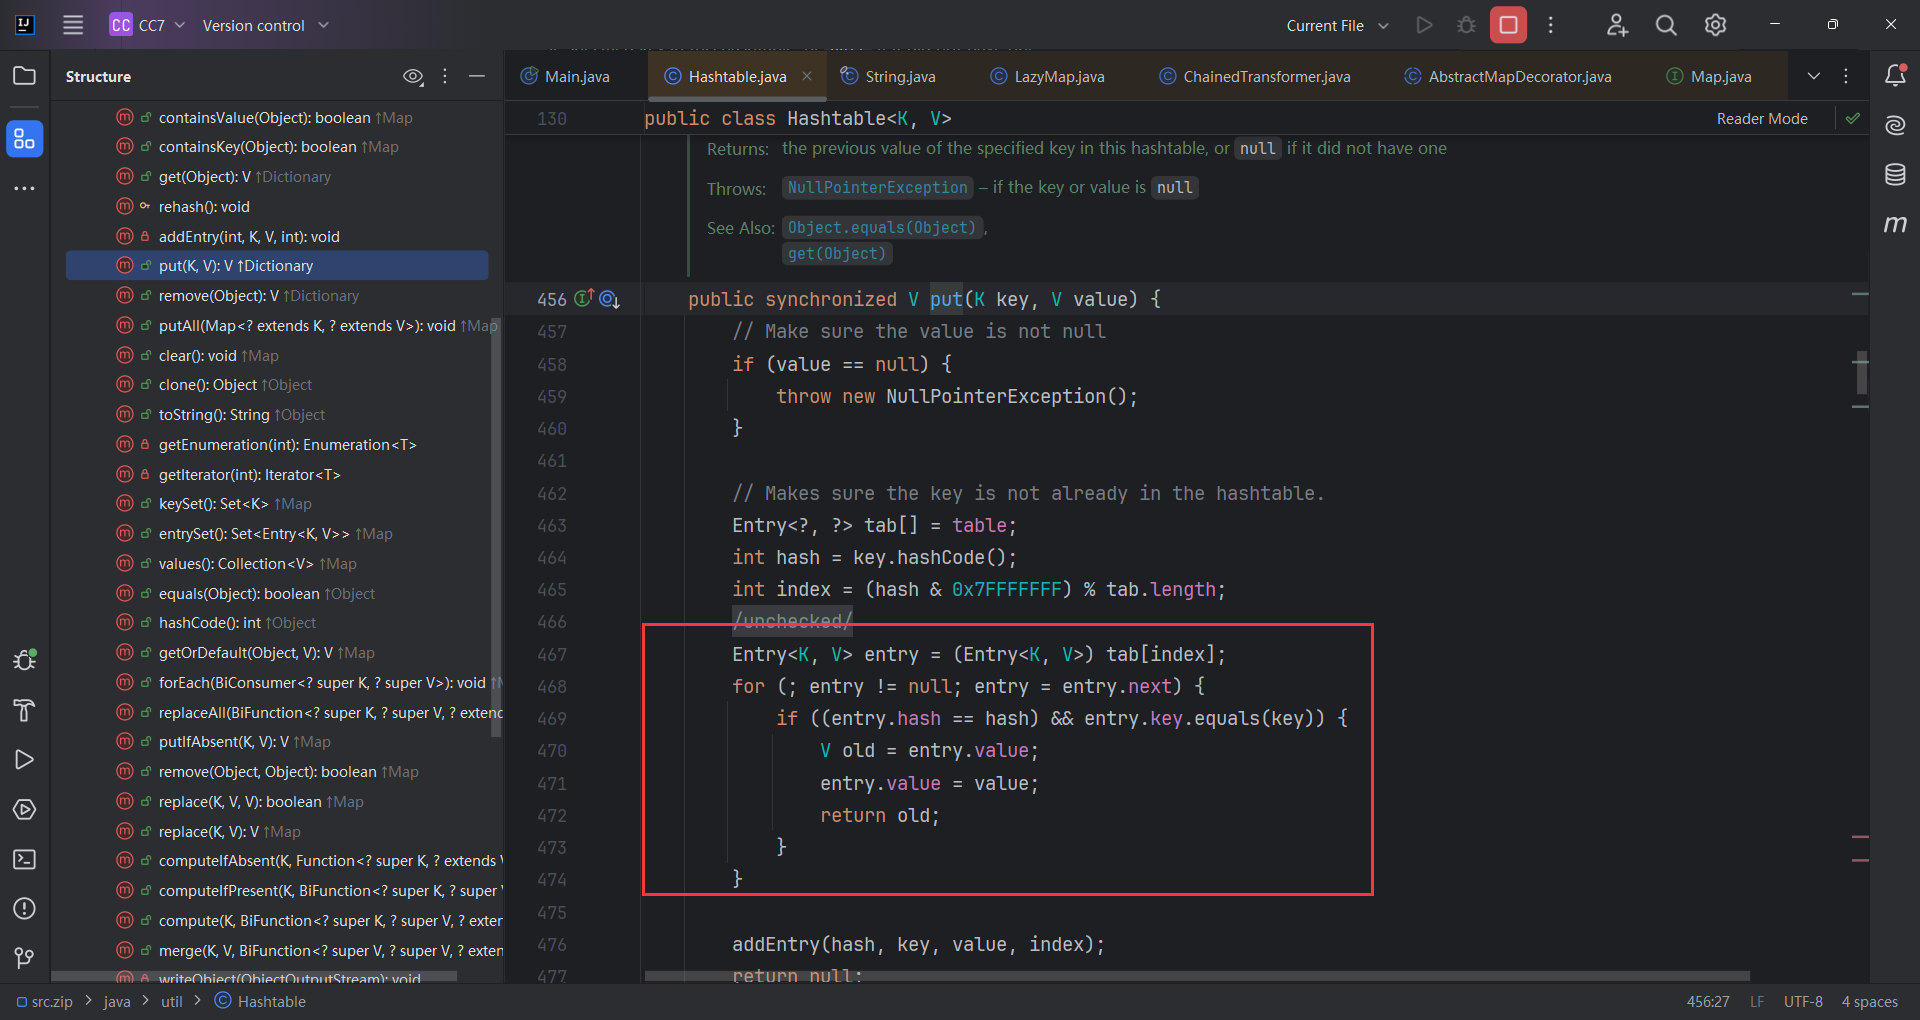The image size is (1920, 1020).
Task: Click the inspections checkmark widget
Action: 1853,118
